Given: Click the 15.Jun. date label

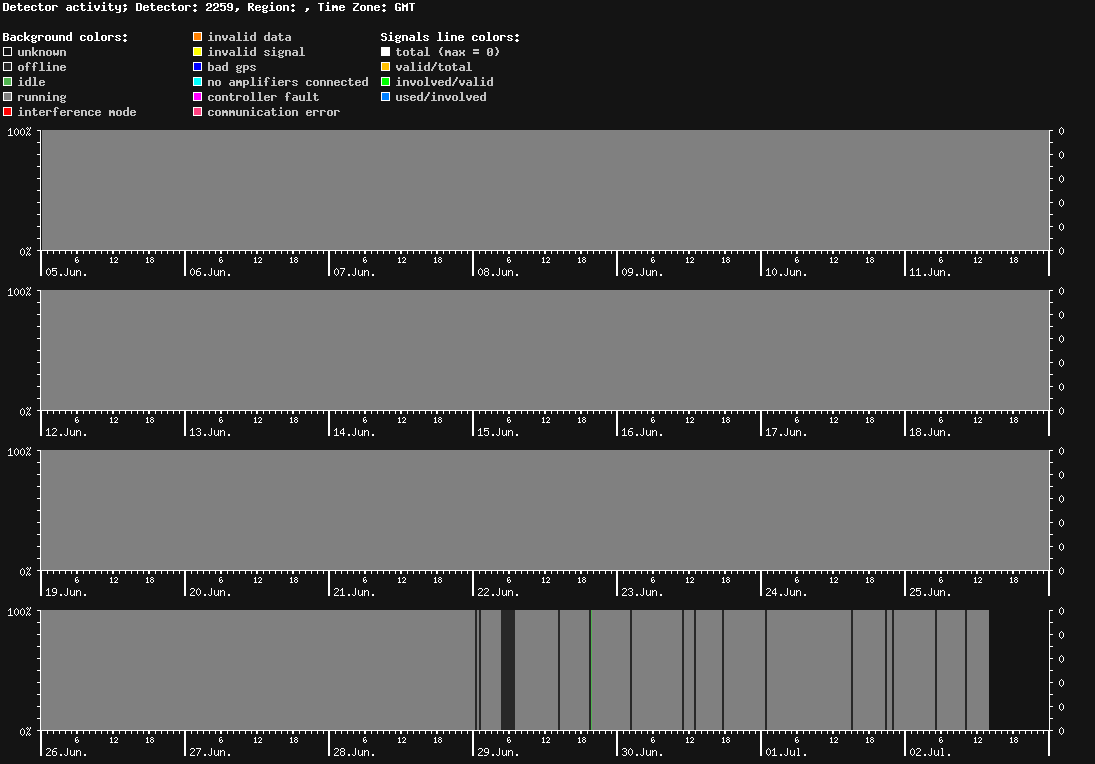Looking at the screenshot, I should click(x=499, y=432).
